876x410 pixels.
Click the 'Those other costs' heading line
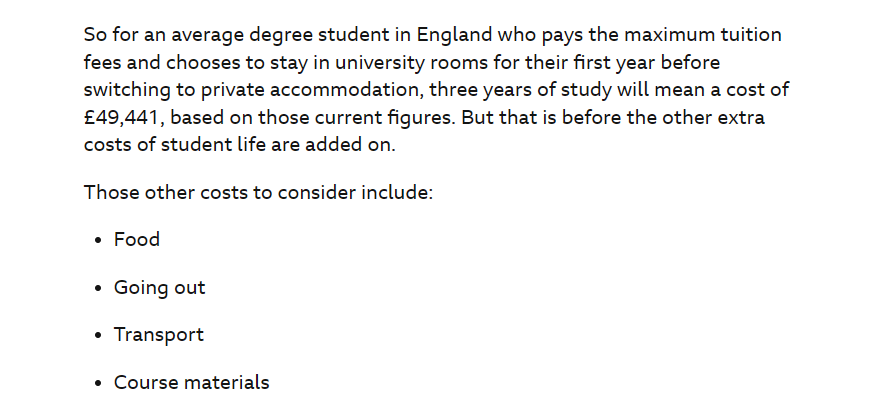[259, 193]
